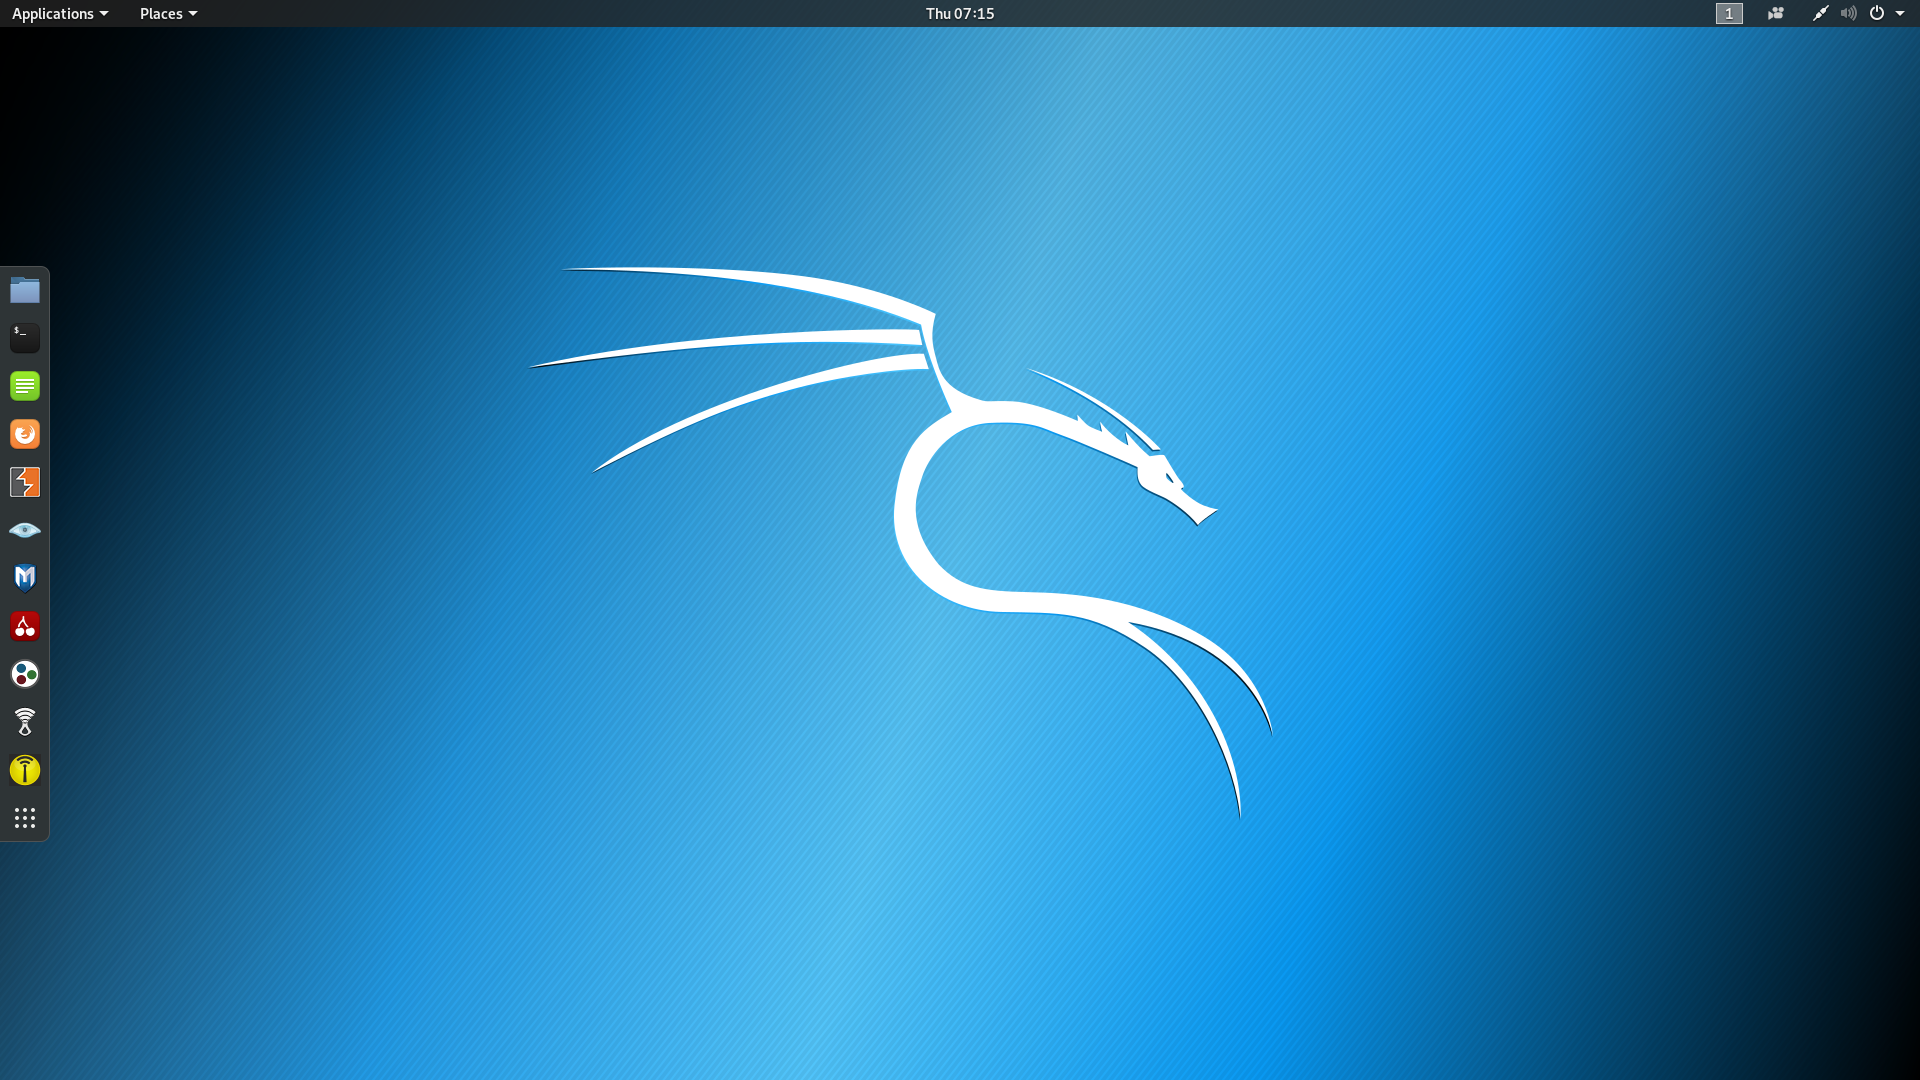This screenshot has height=1080, width=1920.
Task: Launch the terminal emulator
Action: [24, 336]
